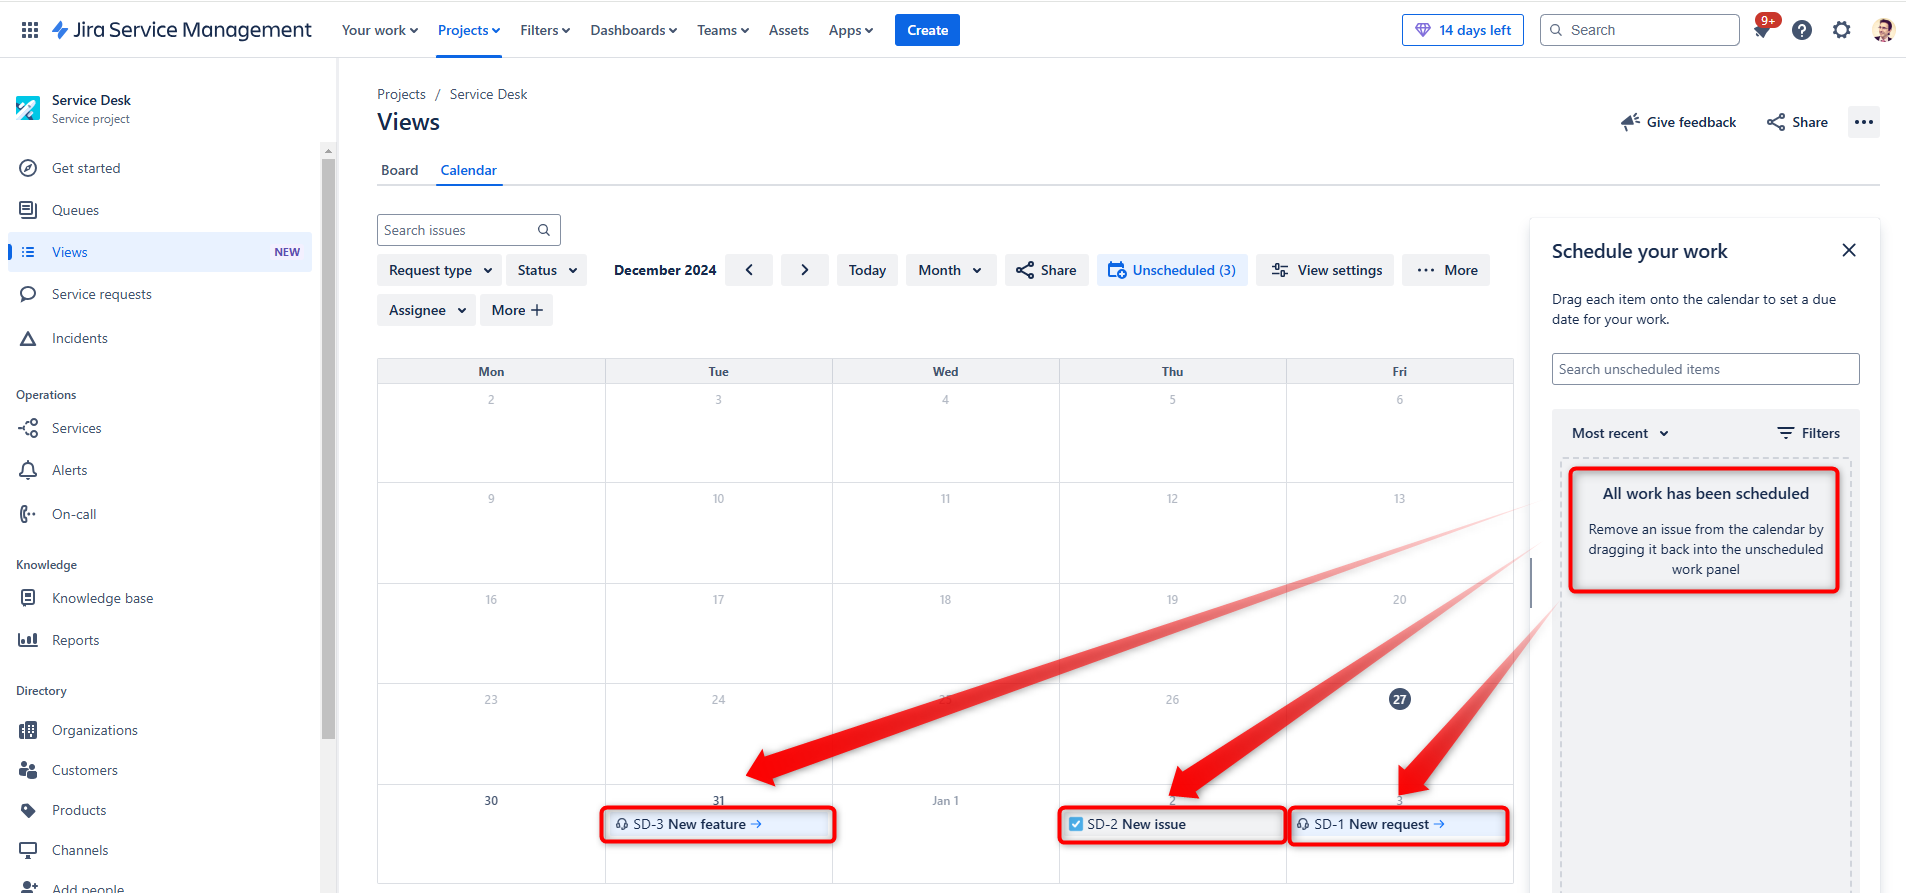Viewport: 1906px width, 893px height.
Task: Go to the next month arrow
Action: pyautogui.click(x=805, y=270)
